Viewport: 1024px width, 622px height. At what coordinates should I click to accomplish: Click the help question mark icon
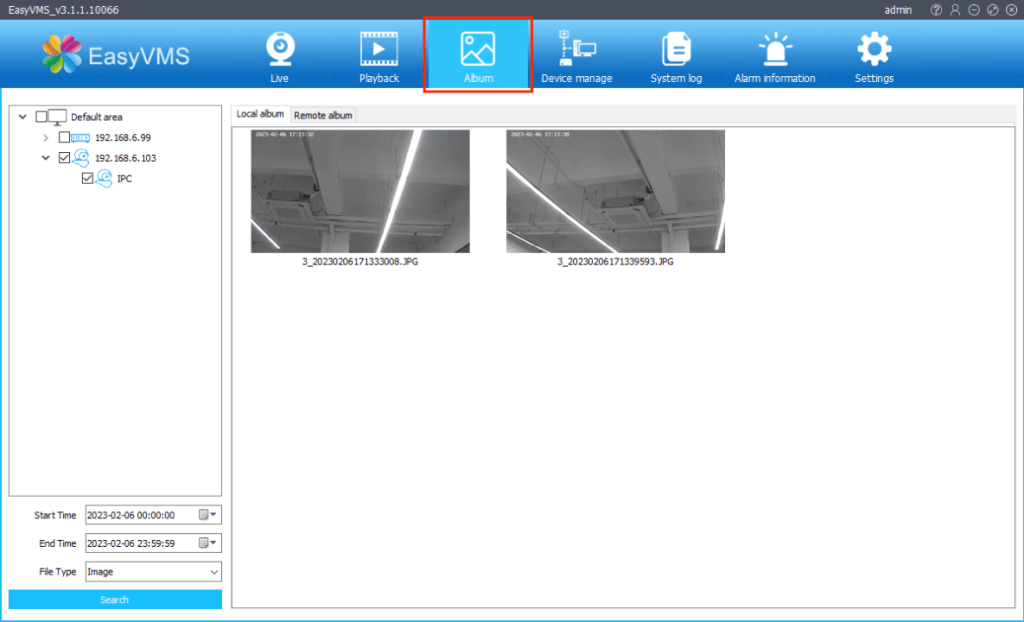(936, 9)
